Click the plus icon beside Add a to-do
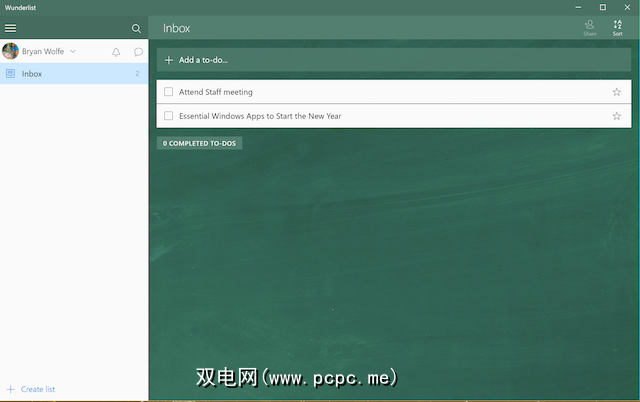Viewport: 640px width, 402px height. coord(169,60)
